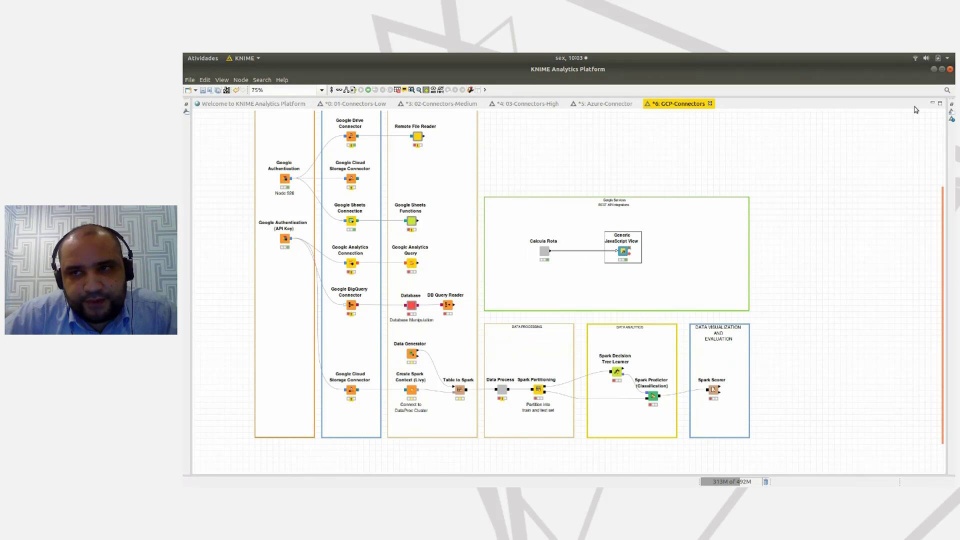This screenshot has width=960, height=540.
Task: Select the Spark Partitioning node
Action: (x=538, y=389)
